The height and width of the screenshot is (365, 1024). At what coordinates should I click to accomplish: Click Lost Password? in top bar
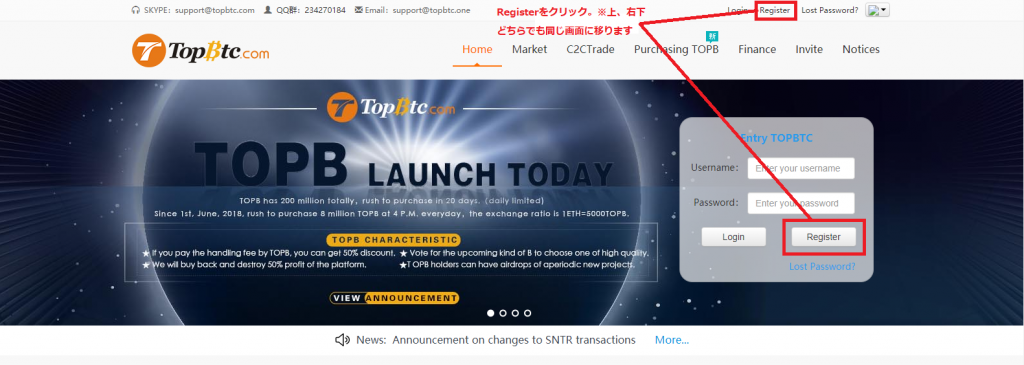(x=829, y=10)
